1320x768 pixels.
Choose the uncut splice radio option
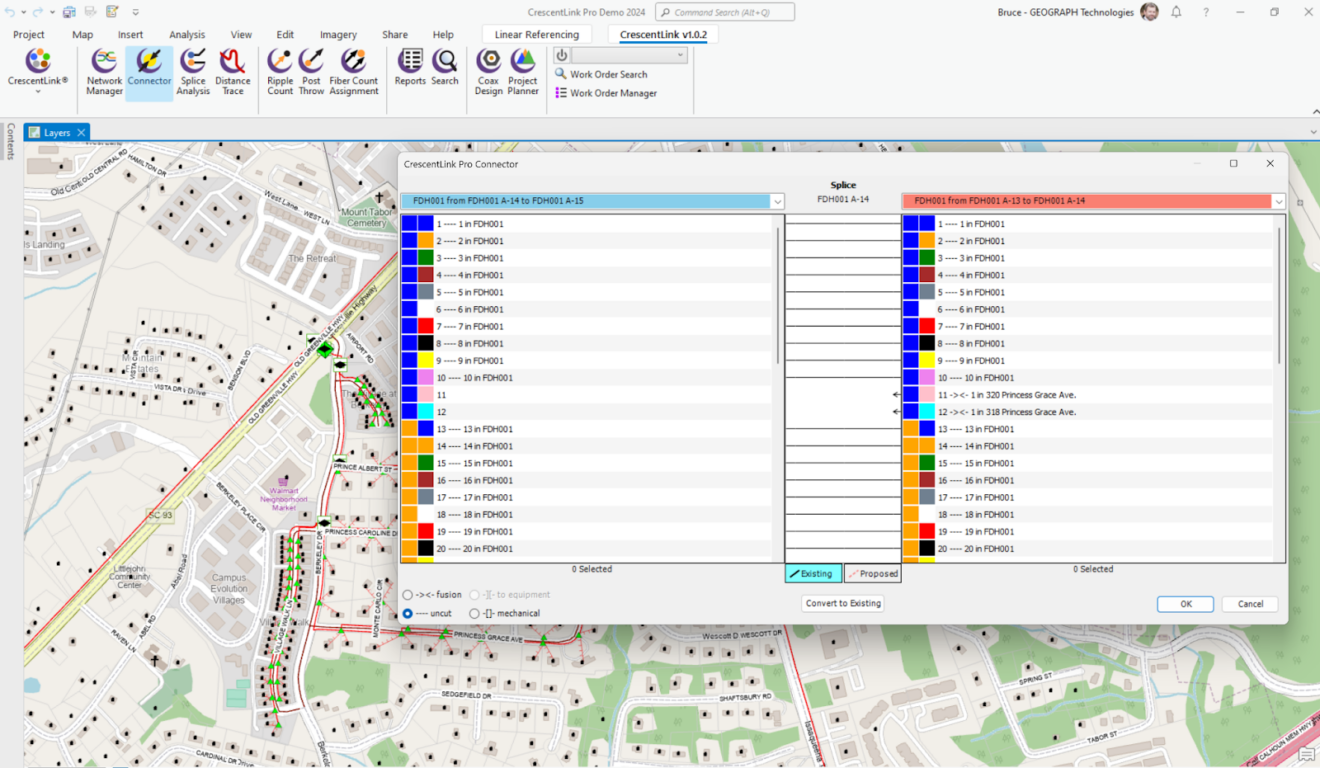408,613
